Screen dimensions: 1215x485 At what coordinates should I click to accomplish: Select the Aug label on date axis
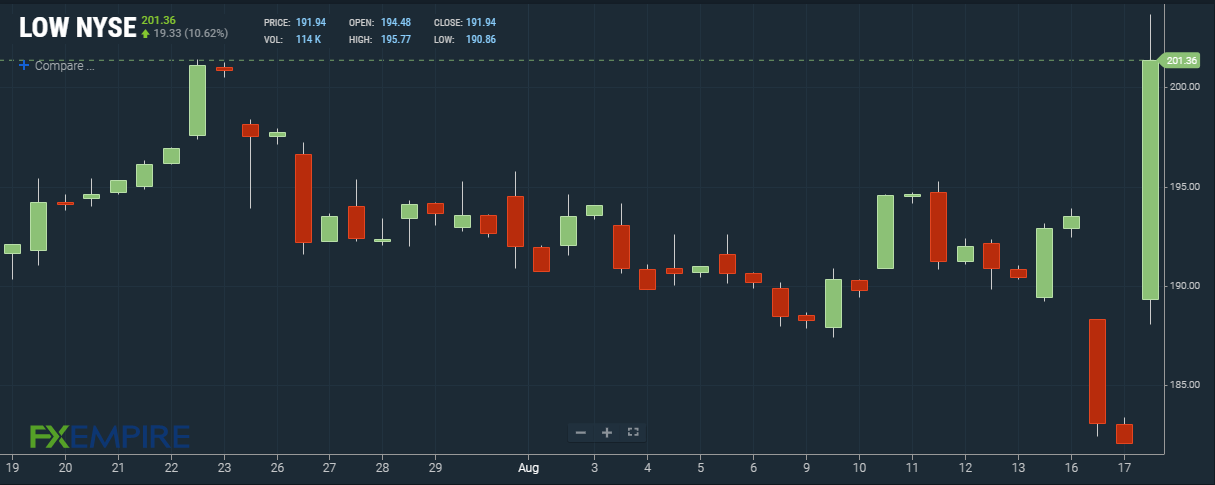pyautogui.click(x=529, y=467)
